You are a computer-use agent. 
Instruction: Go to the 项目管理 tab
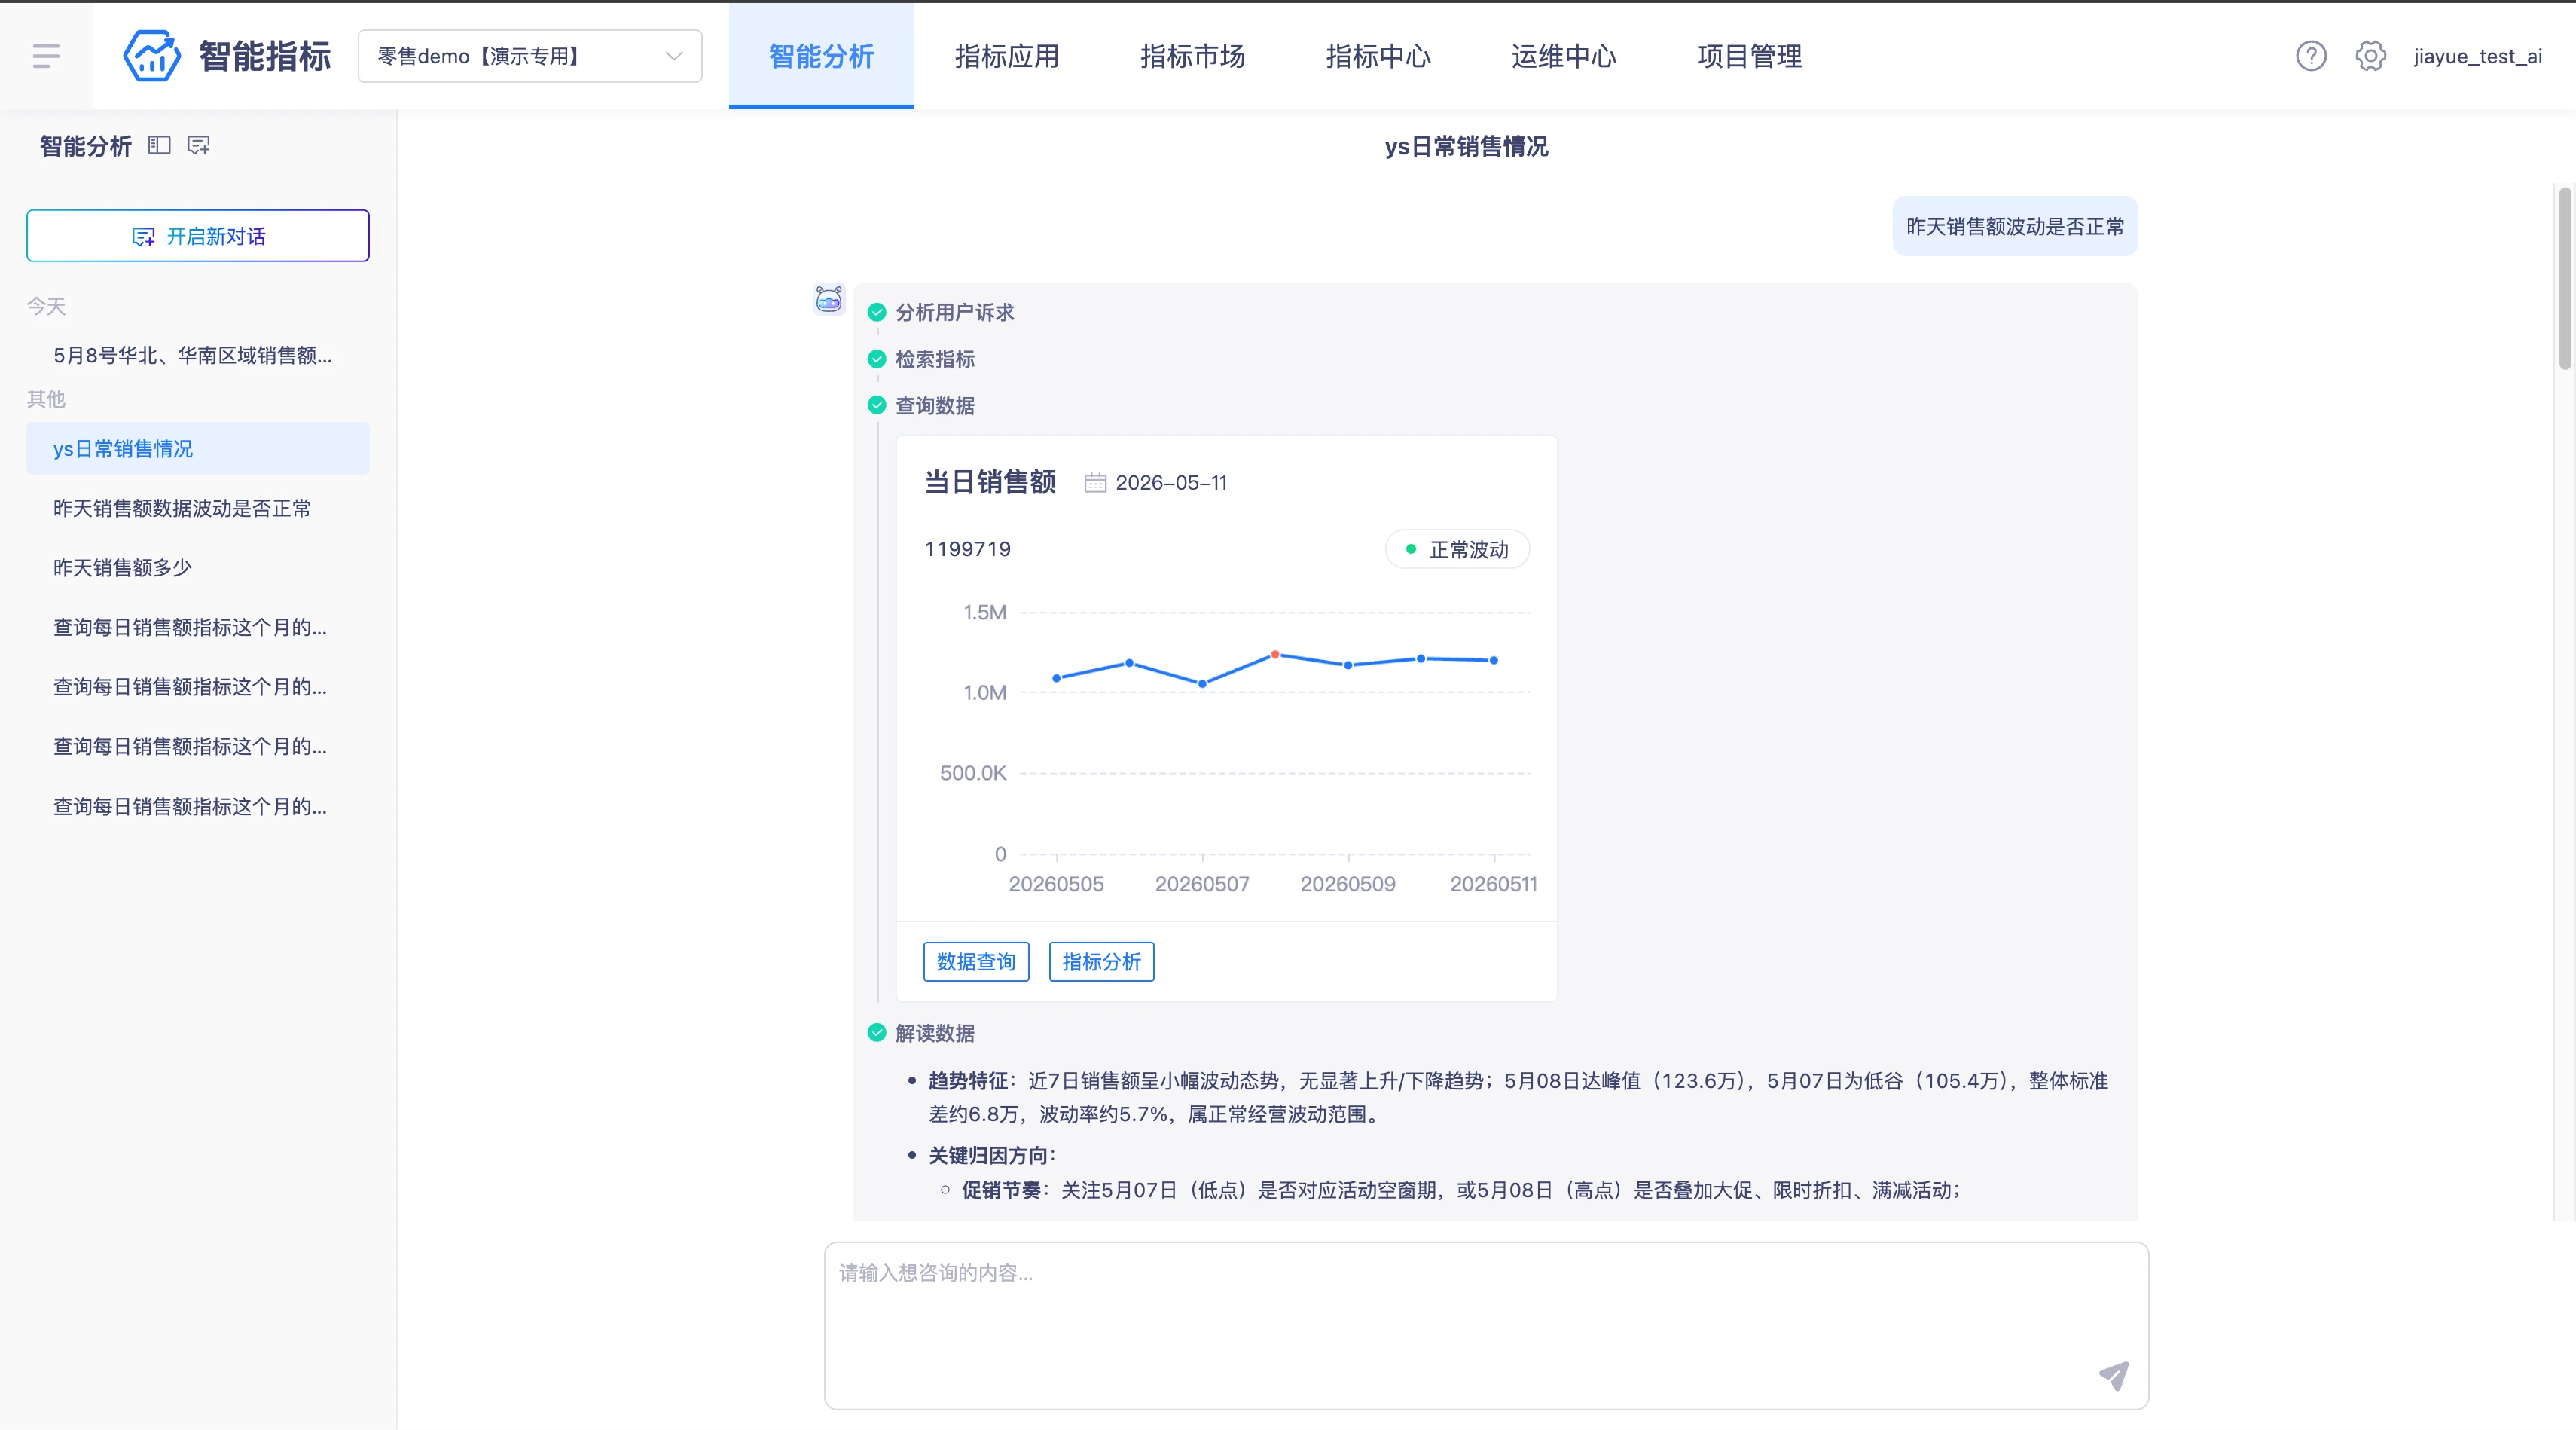click(x=1749, y=56)
